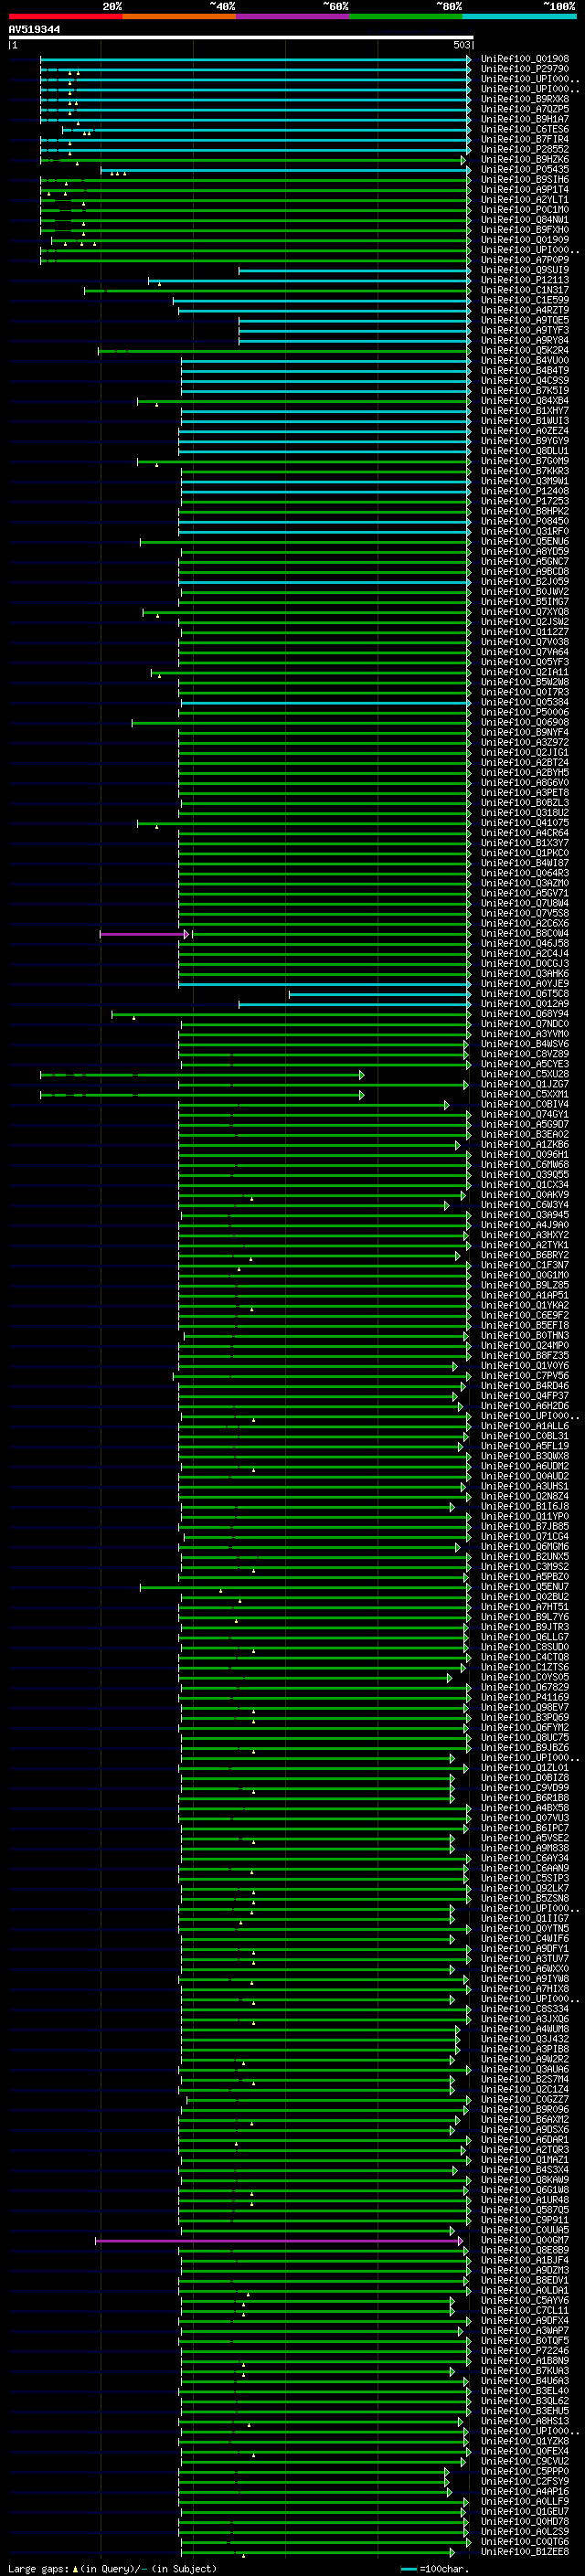Select the UniRef100_C0QTG6 label
585x2576 pixels.
coord(525,2543)
